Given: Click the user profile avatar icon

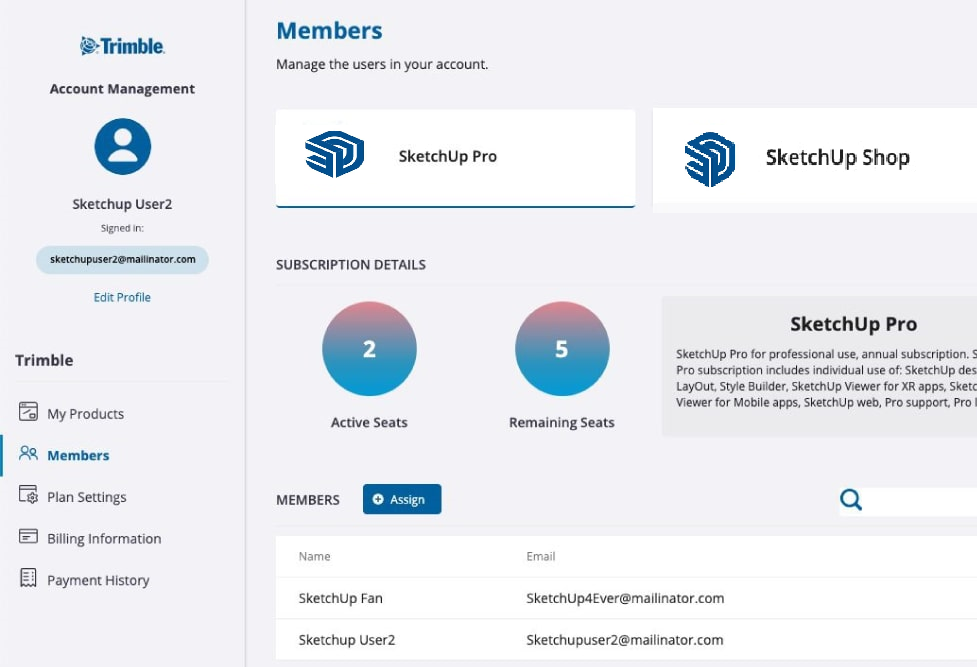Looking at the screenshot, I should 122,146.
